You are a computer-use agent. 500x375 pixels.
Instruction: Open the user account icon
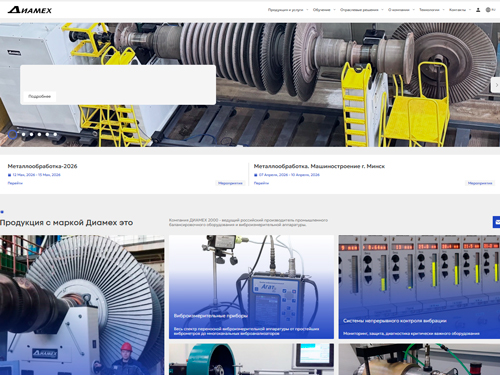click(x=478, y=10)
